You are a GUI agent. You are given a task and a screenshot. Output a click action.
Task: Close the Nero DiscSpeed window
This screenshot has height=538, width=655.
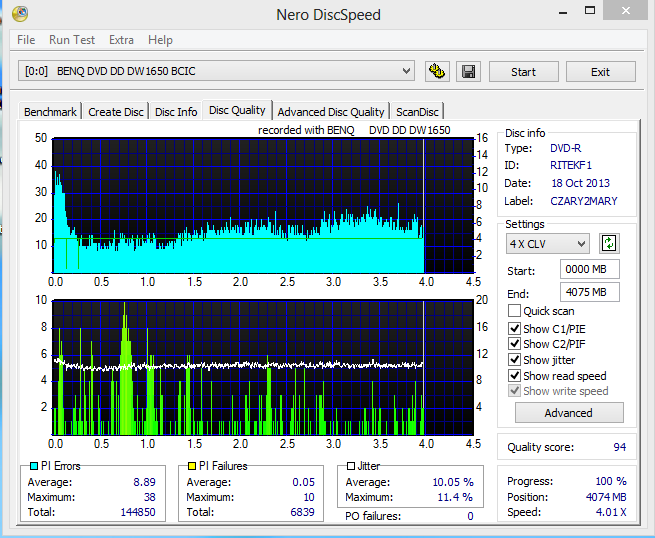click(x=625, y=10)
